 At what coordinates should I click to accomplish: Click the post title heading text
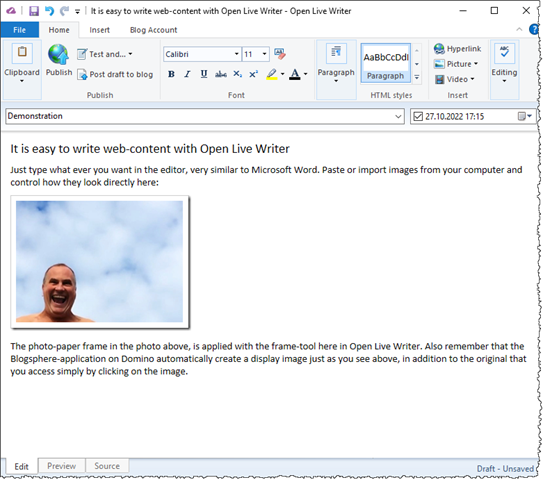tap(150, 149)
